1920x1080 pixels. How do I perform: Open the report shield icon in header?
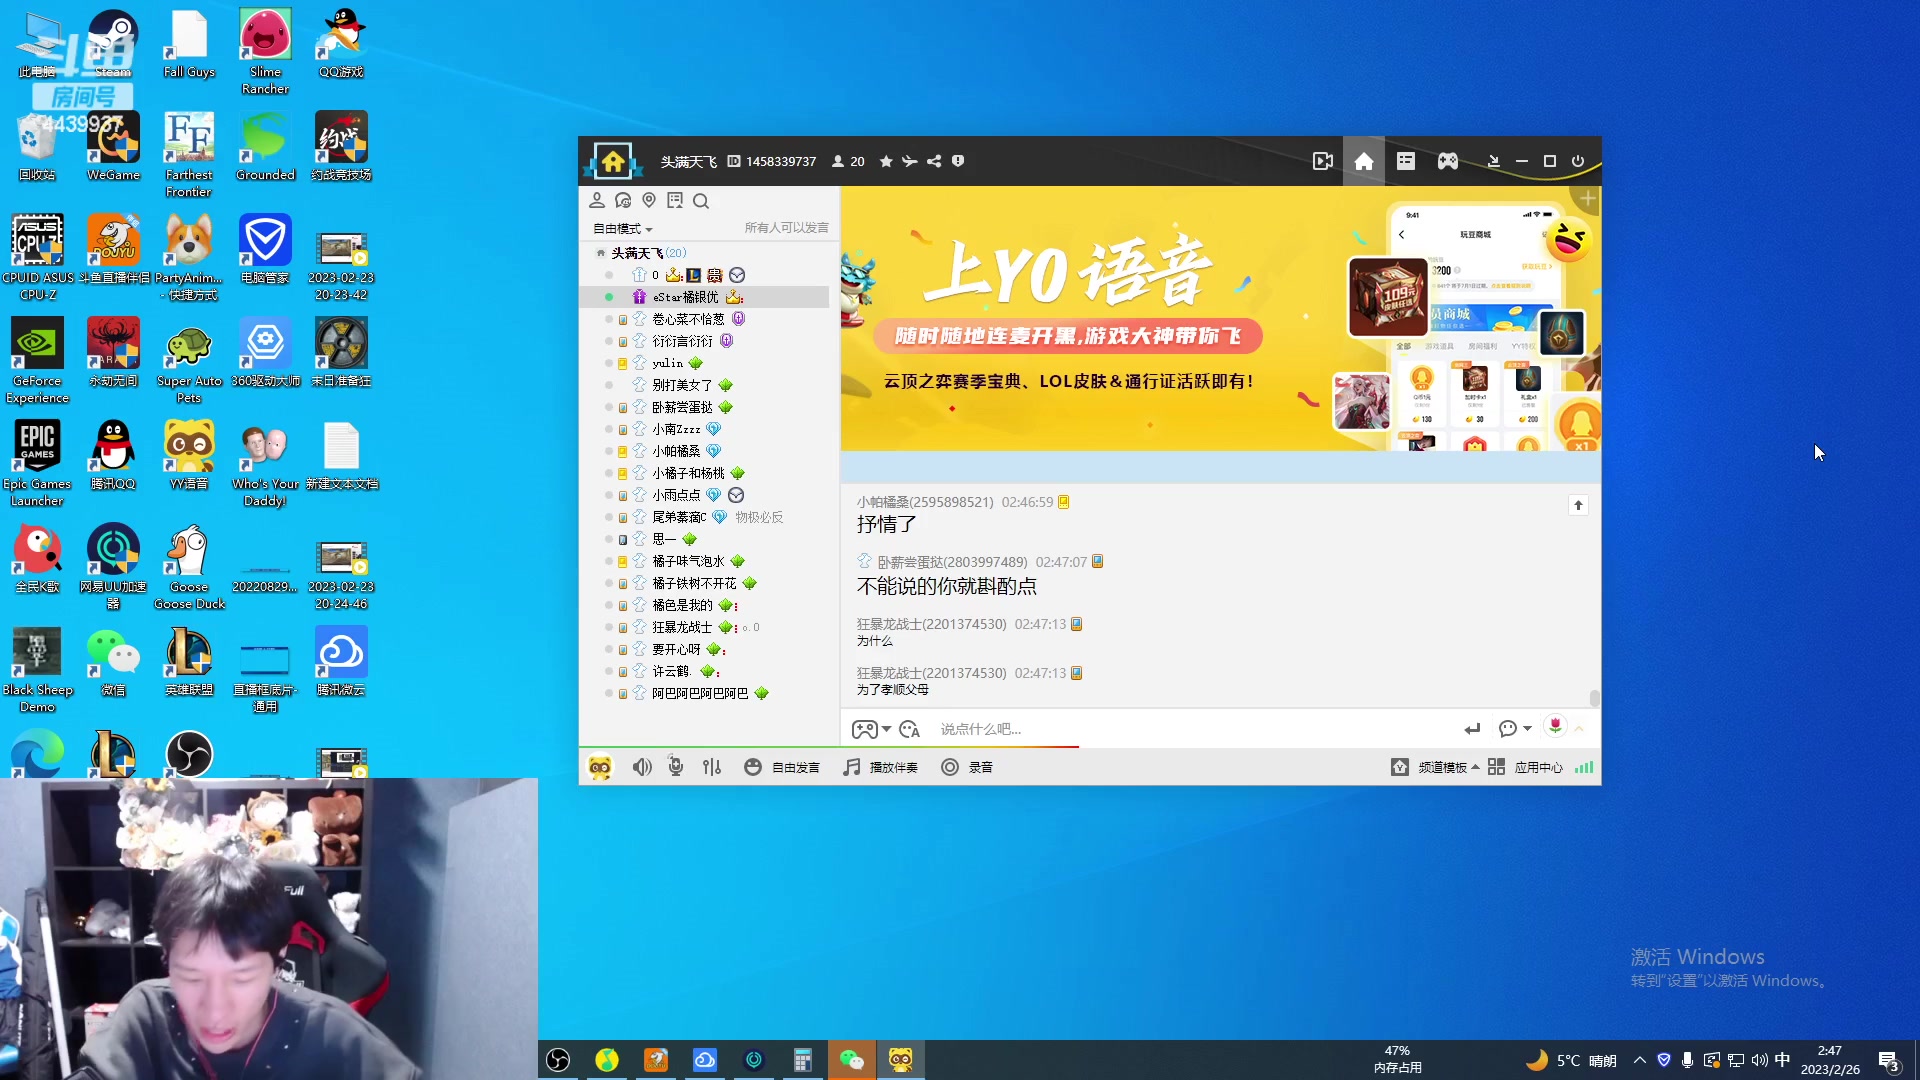pyautogui.click(x=958, y=161)
